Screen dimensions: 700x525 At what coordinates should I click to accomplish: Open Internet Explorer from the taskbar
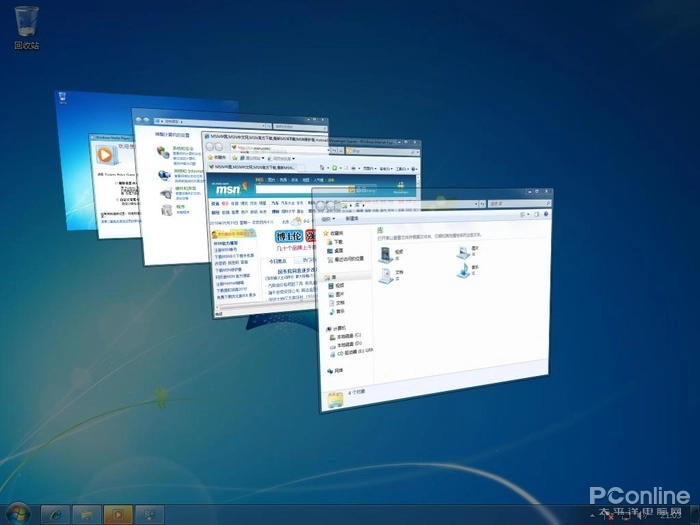[54, 513]
